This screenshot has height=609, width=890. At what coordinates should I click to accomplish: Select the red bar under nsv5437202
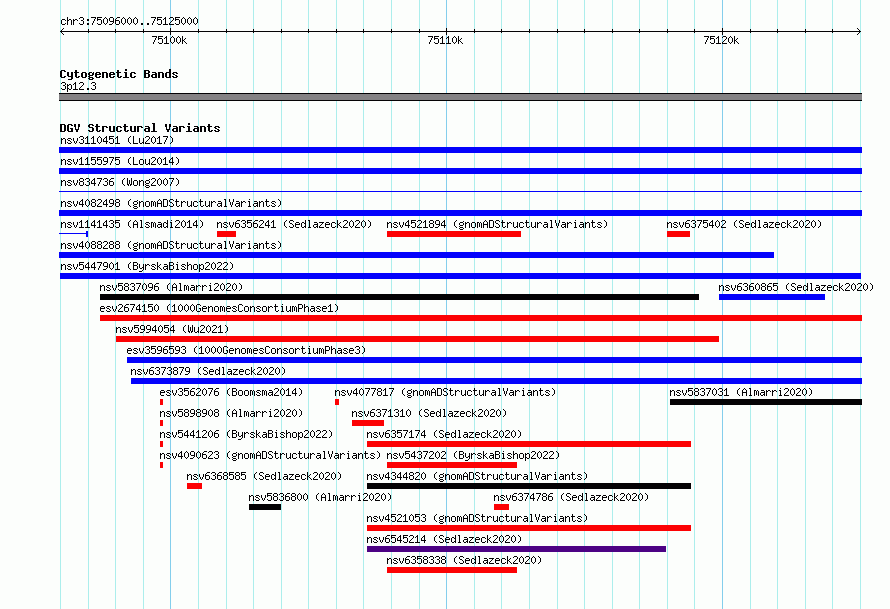click(452, 465)
